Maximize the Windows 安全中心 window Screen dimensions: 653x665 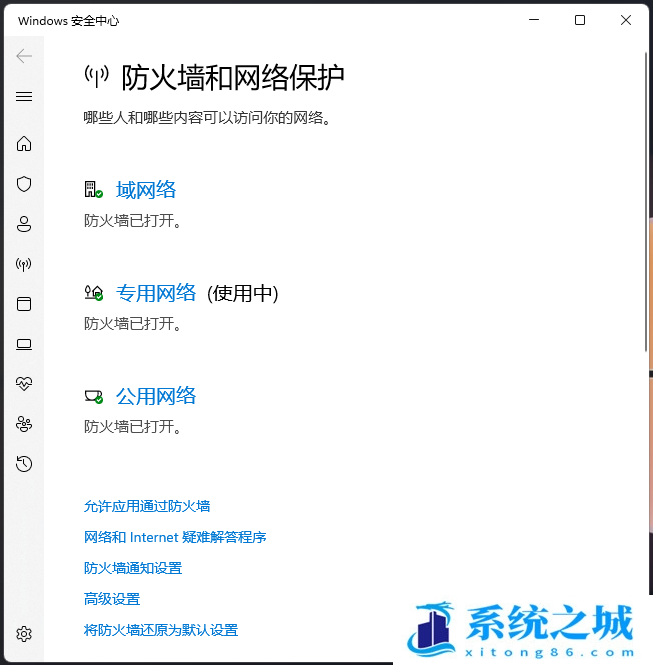580,20
